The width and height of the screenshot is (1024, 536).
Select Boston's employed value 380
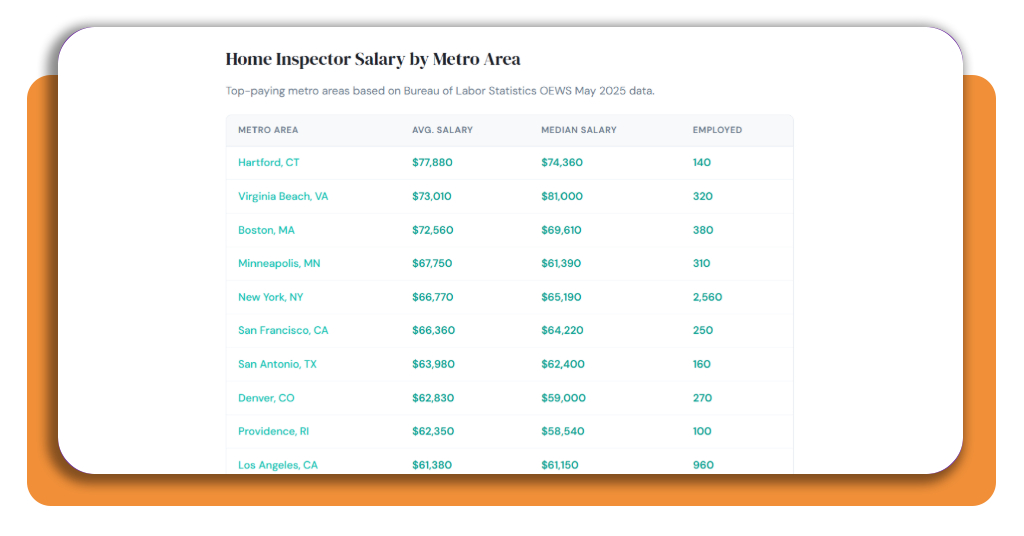pos(703,230)
